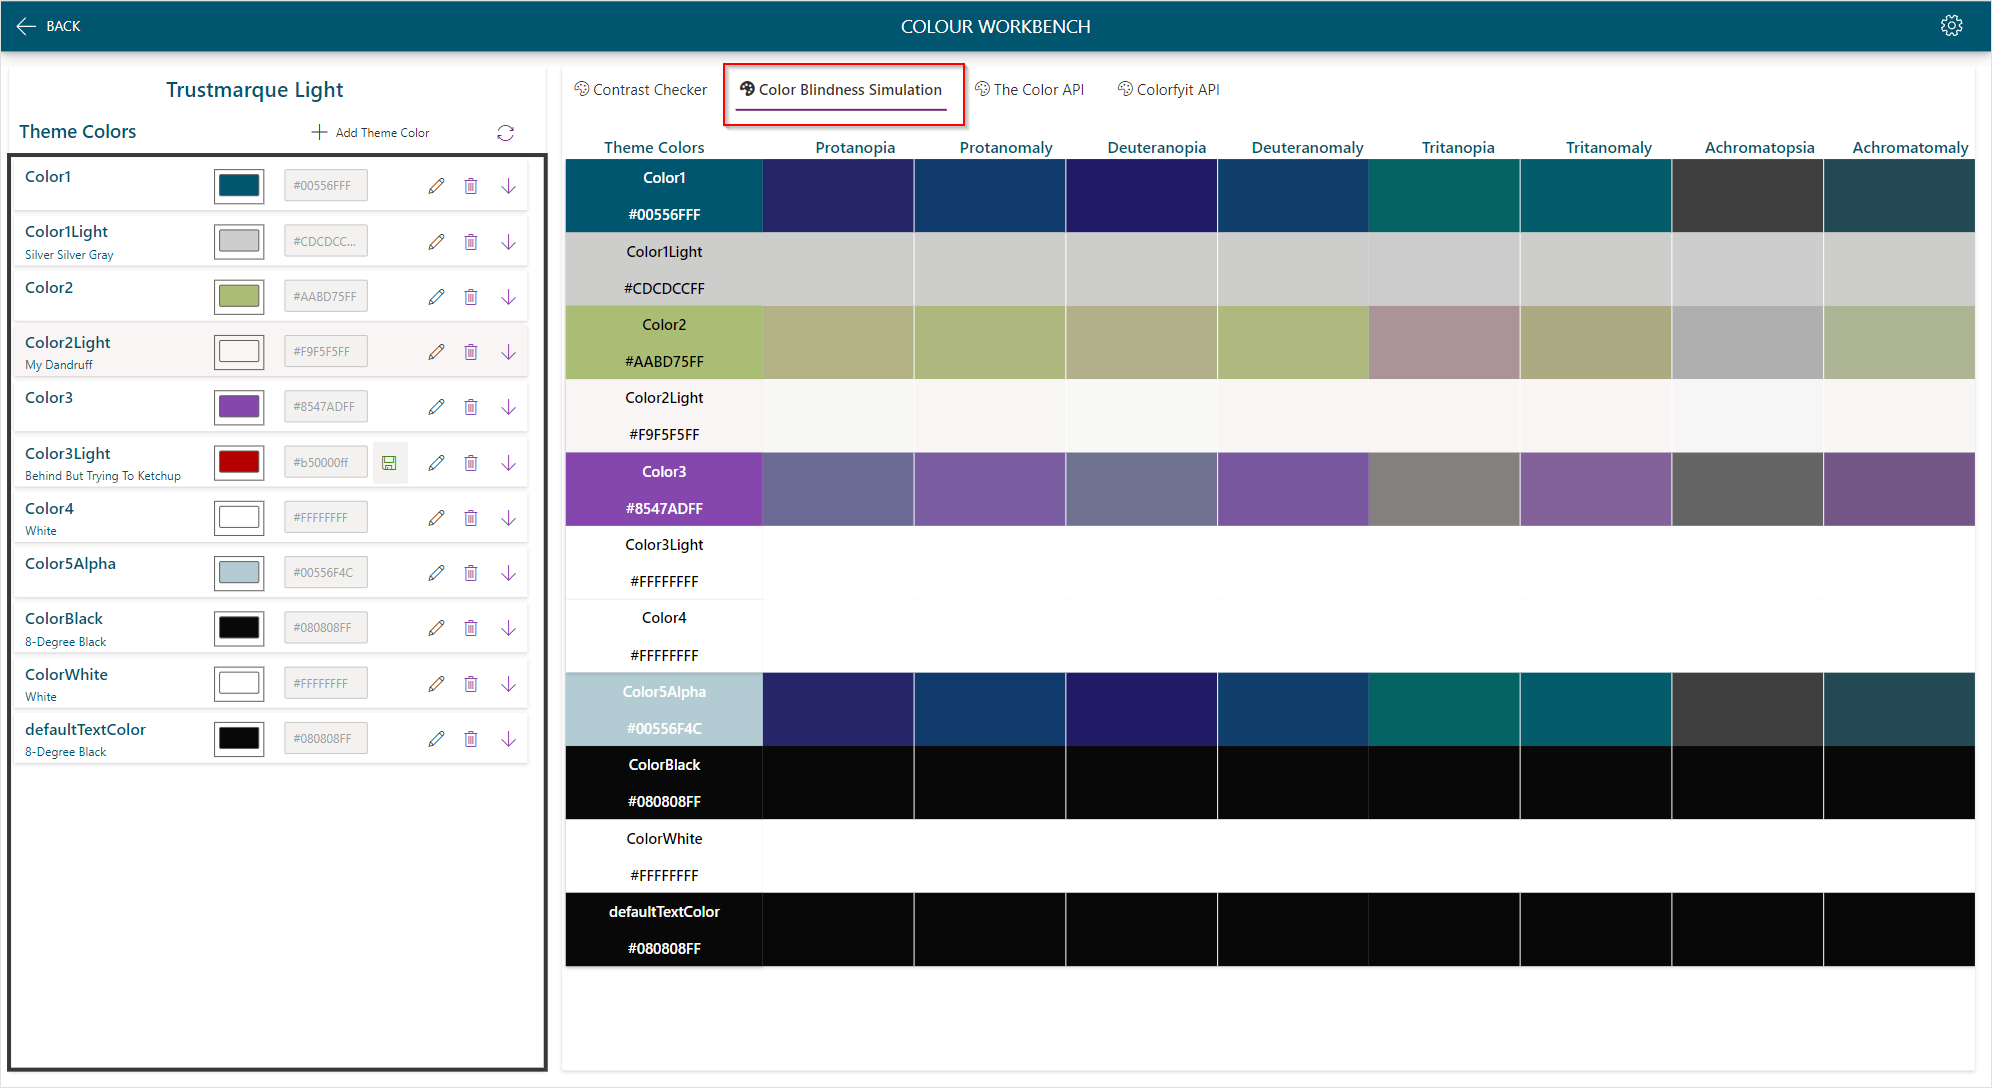Open settings gear in header
Screen dimensions: 1992x1088
(1951, 26)
